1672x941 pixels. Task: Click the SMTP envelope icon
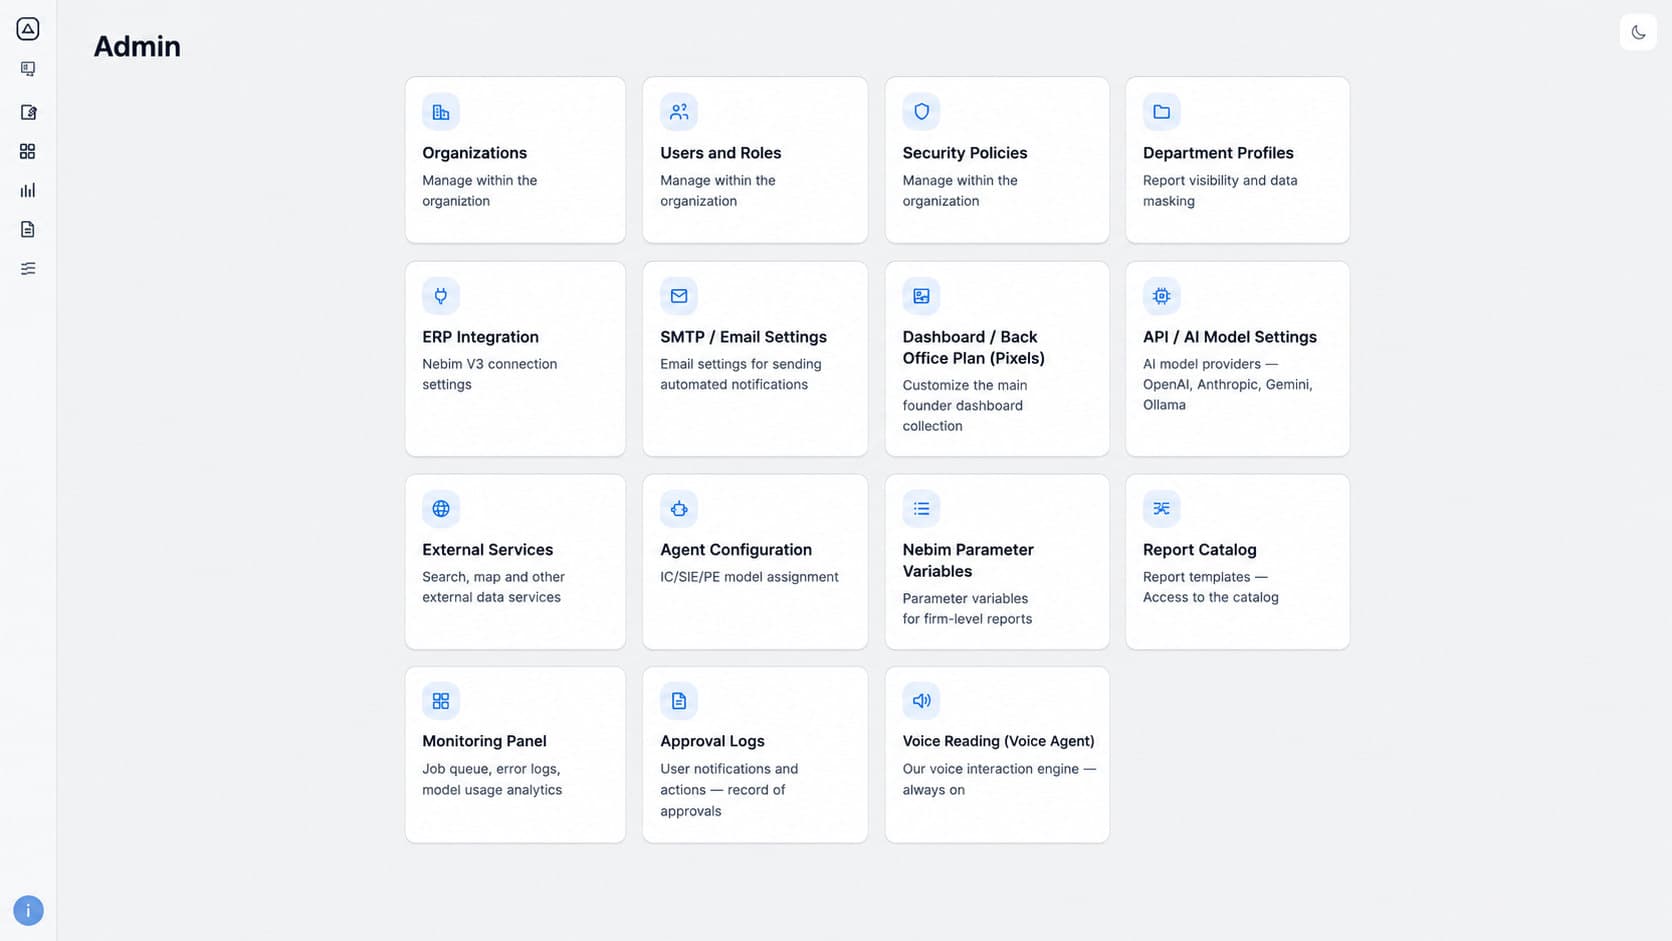(x=679, y=296)
